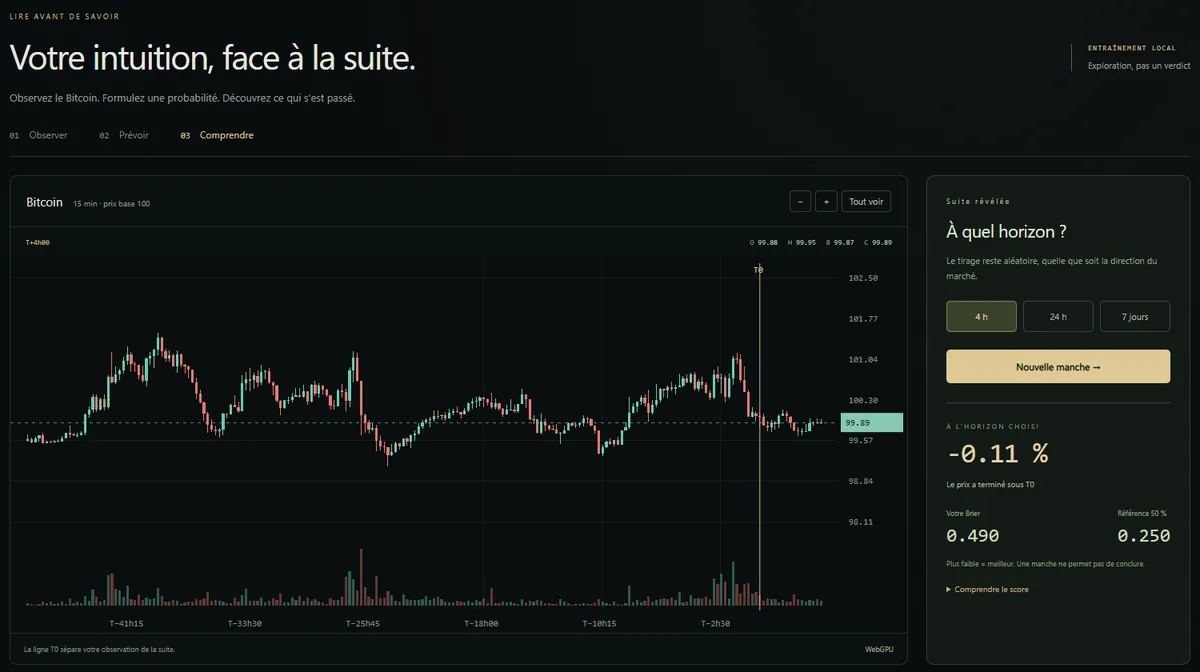
Task: Click the 99.89 current price tag
Action: point(872,422)
